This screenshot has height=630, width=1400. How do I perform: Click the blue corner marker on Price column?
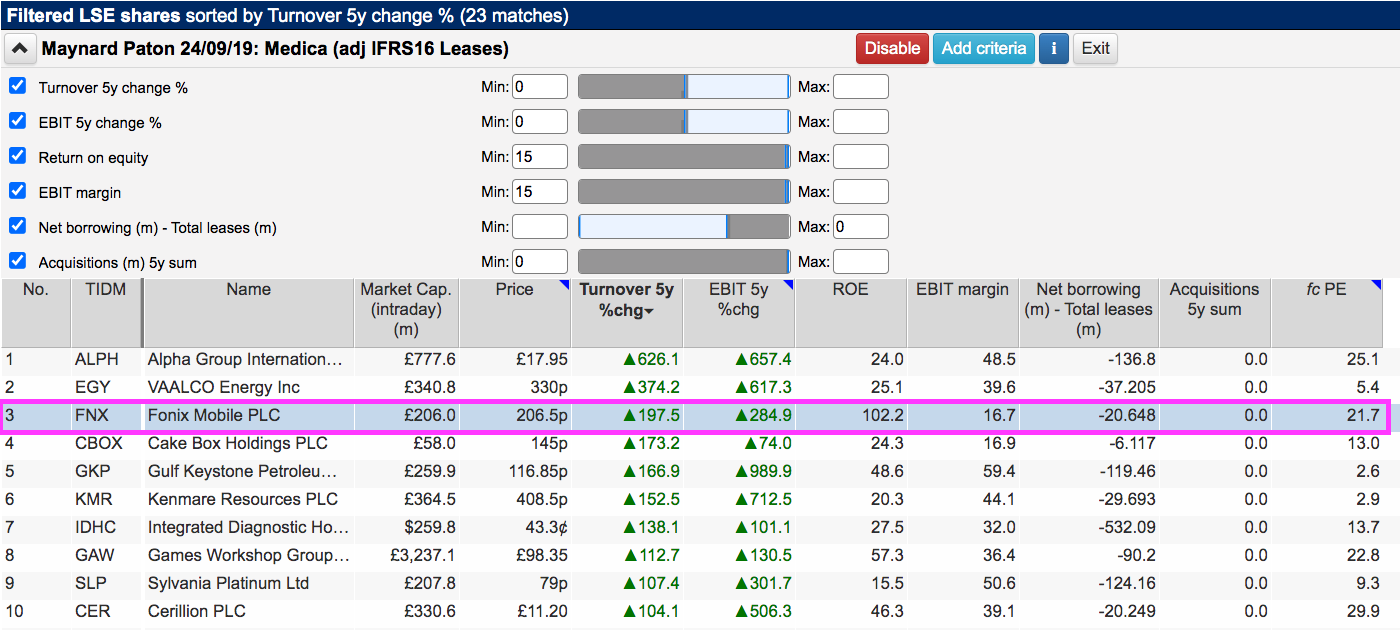pyautogui.click(x=565, y=283)
